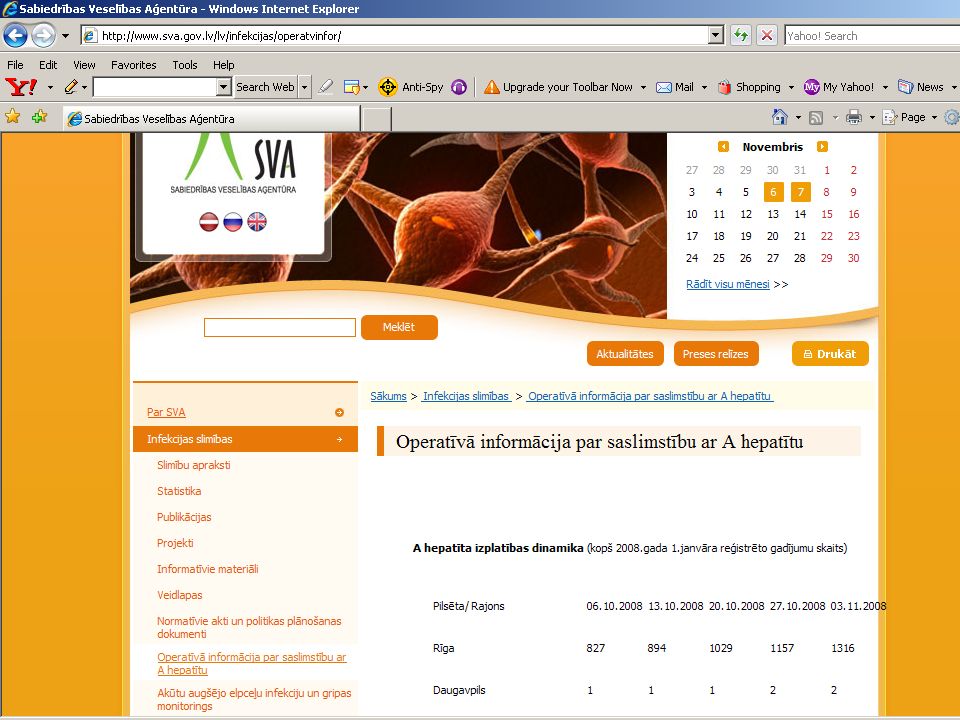Open Publikācijas sidebar link
960x720 pixels.
[184, 517]
